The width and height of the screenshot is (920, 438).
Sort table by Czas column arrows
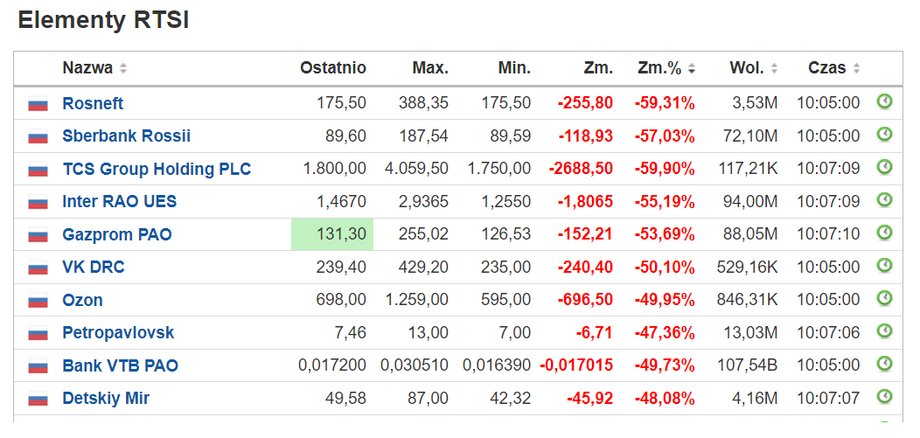(x=857, y=69)
